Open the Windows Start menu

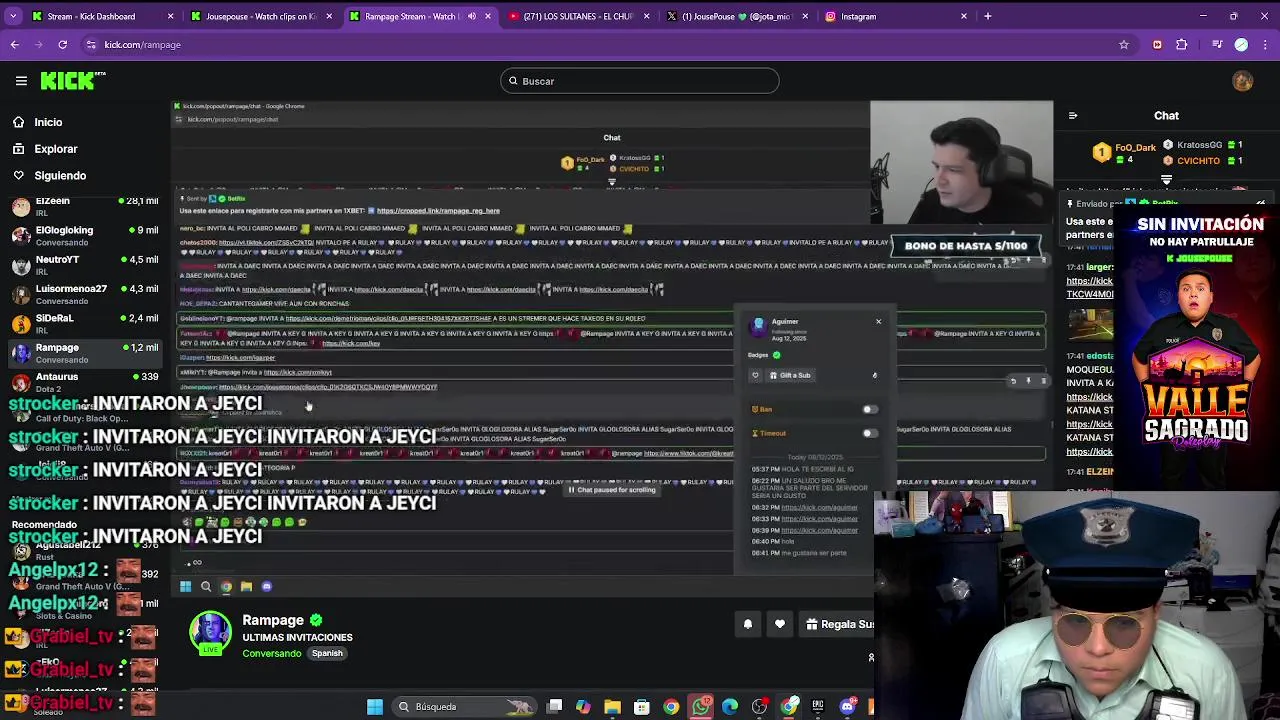click(x=375, y=707)
